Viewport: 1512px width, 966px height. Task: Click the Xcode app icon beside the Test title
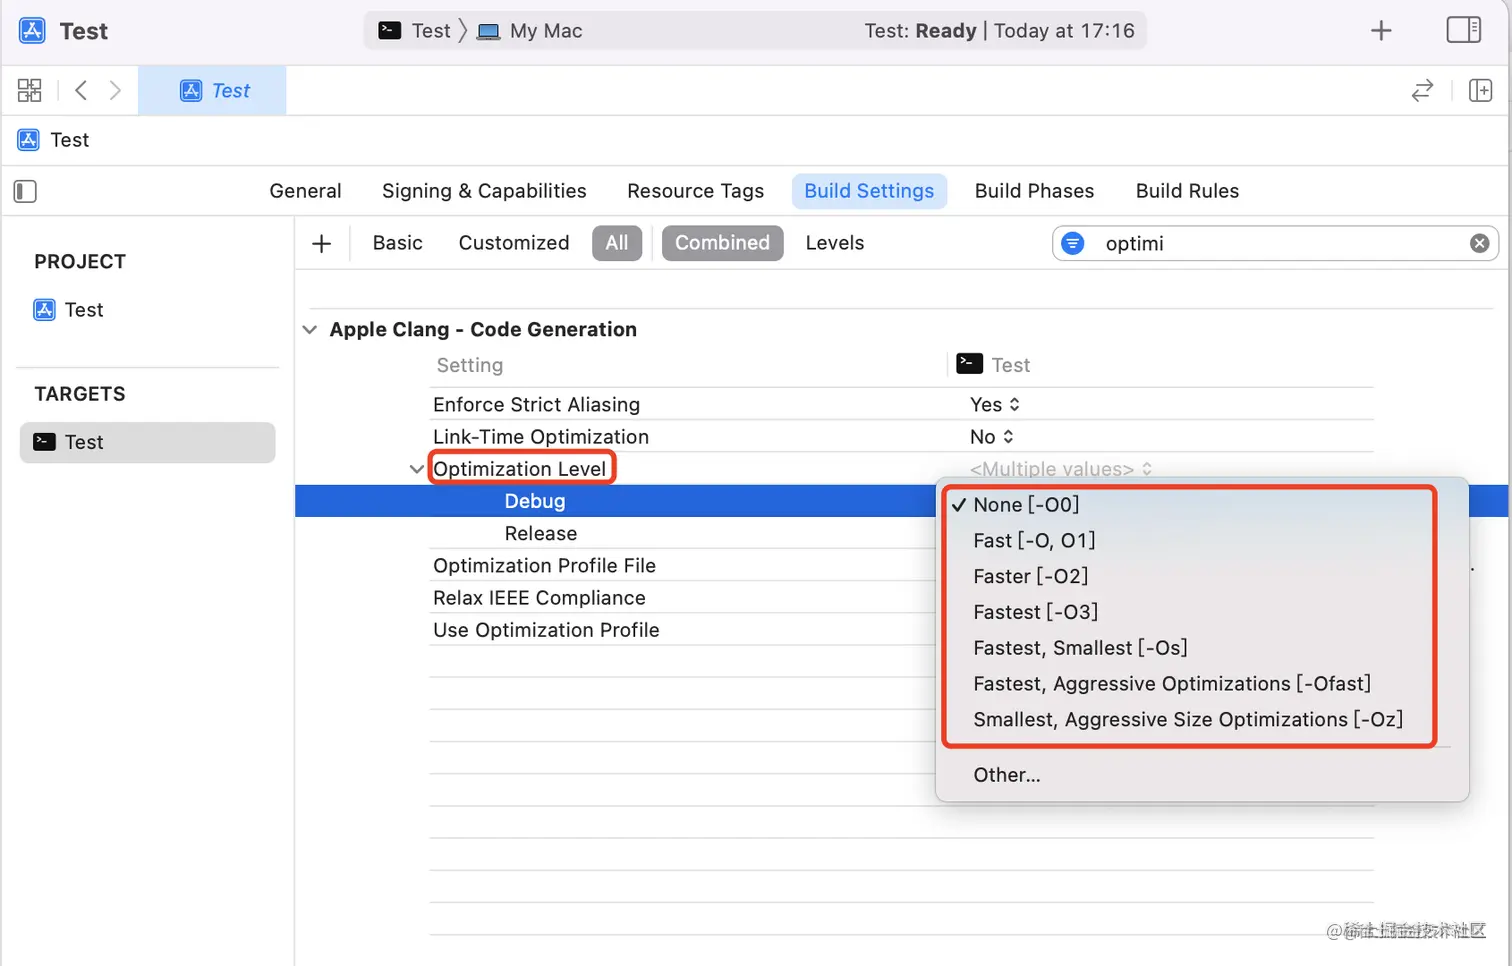coord(32,31)
